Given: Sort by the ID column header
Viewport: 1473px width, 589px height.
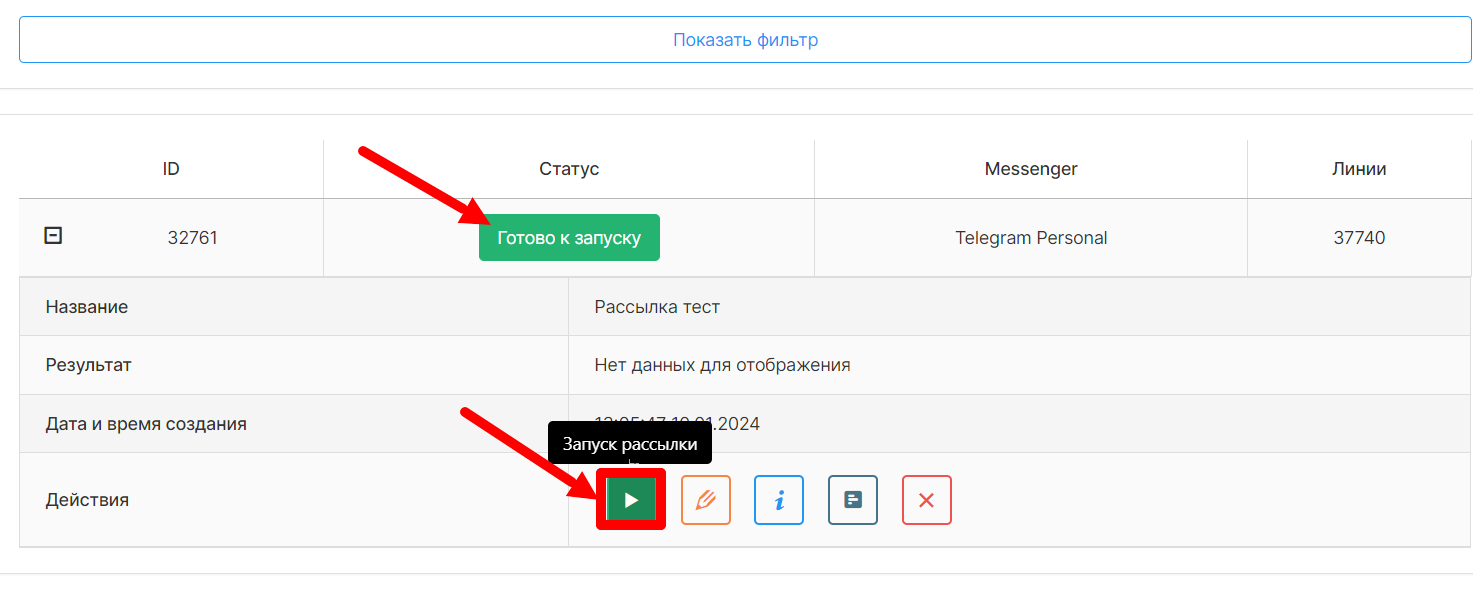Looking at the screenshot, I should point(171,169).
